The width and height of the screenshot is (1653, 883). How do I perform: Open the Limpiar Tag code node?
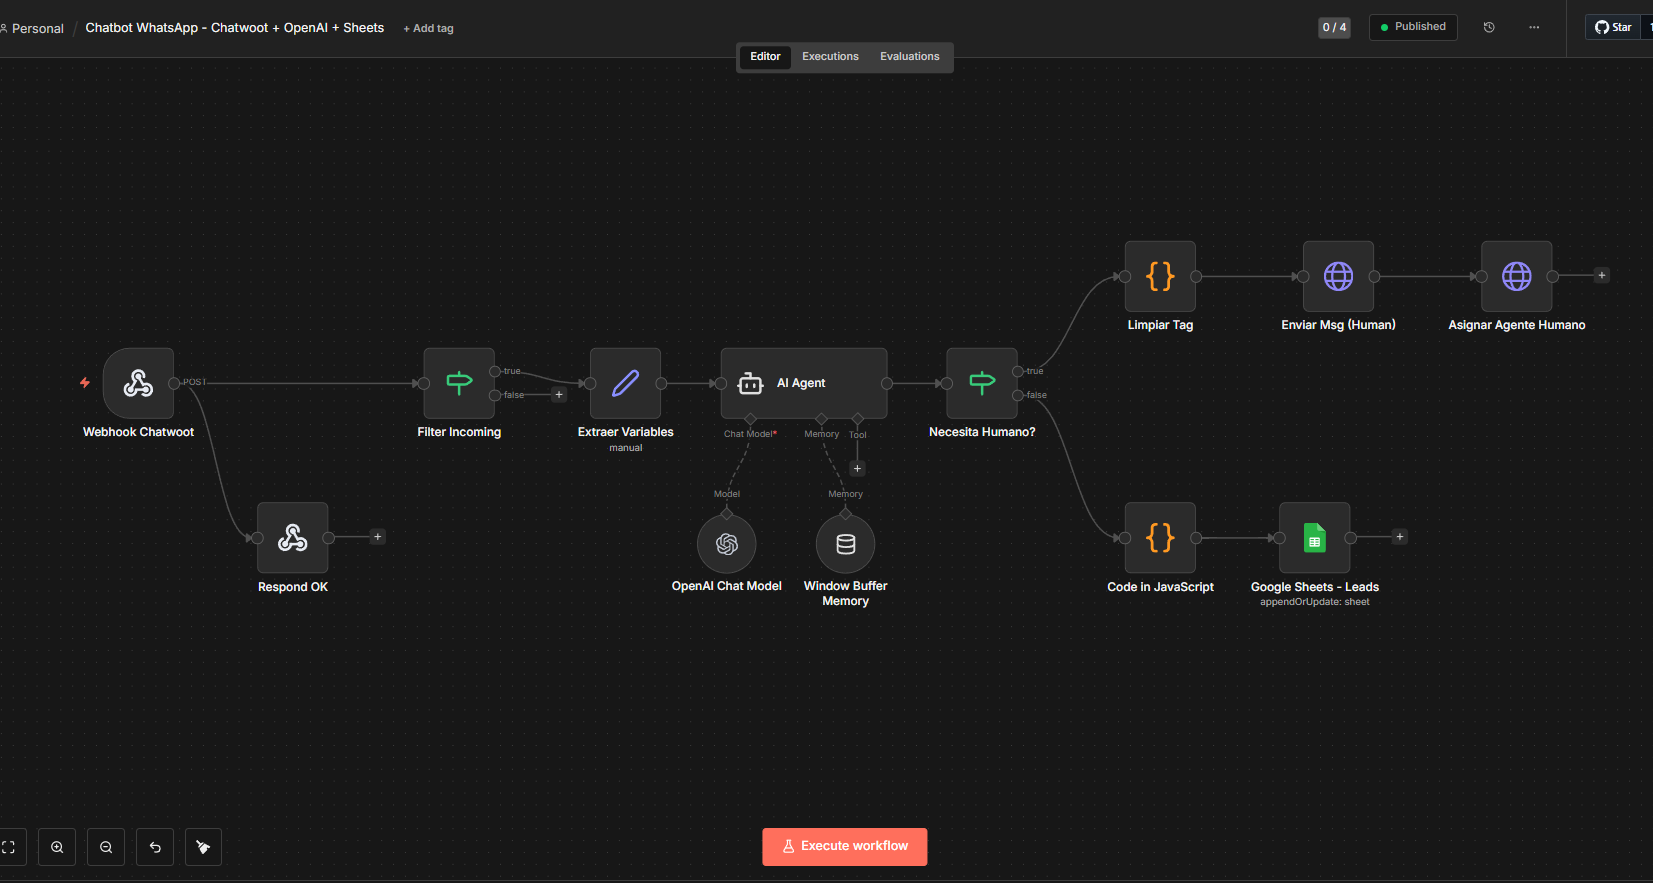click(1160, 276)
